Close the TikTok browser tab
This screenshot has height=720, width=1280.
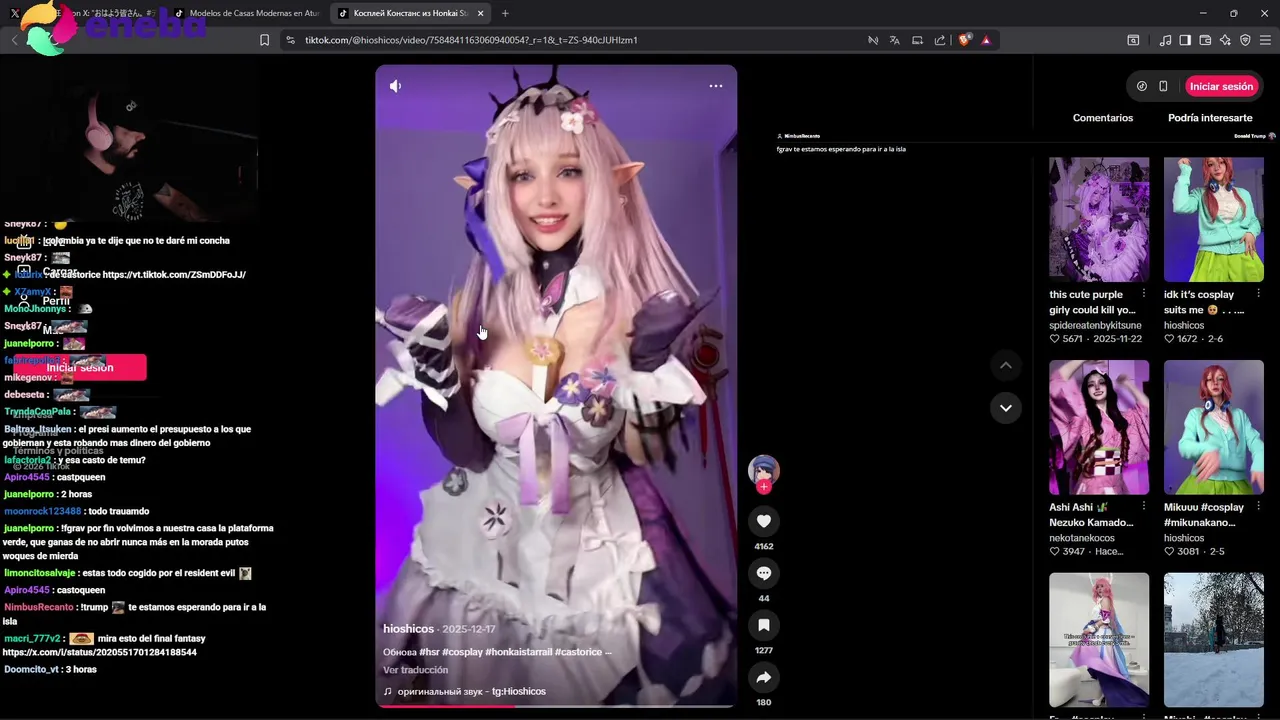coord(481,13)
